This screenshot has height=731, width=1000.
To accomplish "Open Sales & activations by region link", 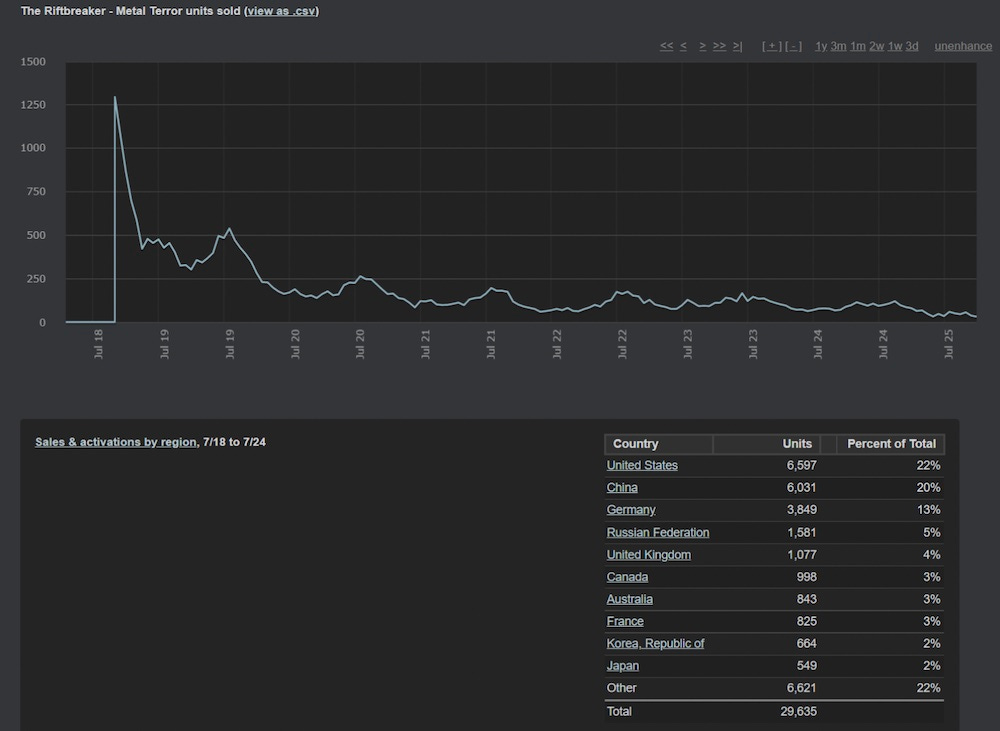I will (x=115, y=442).
